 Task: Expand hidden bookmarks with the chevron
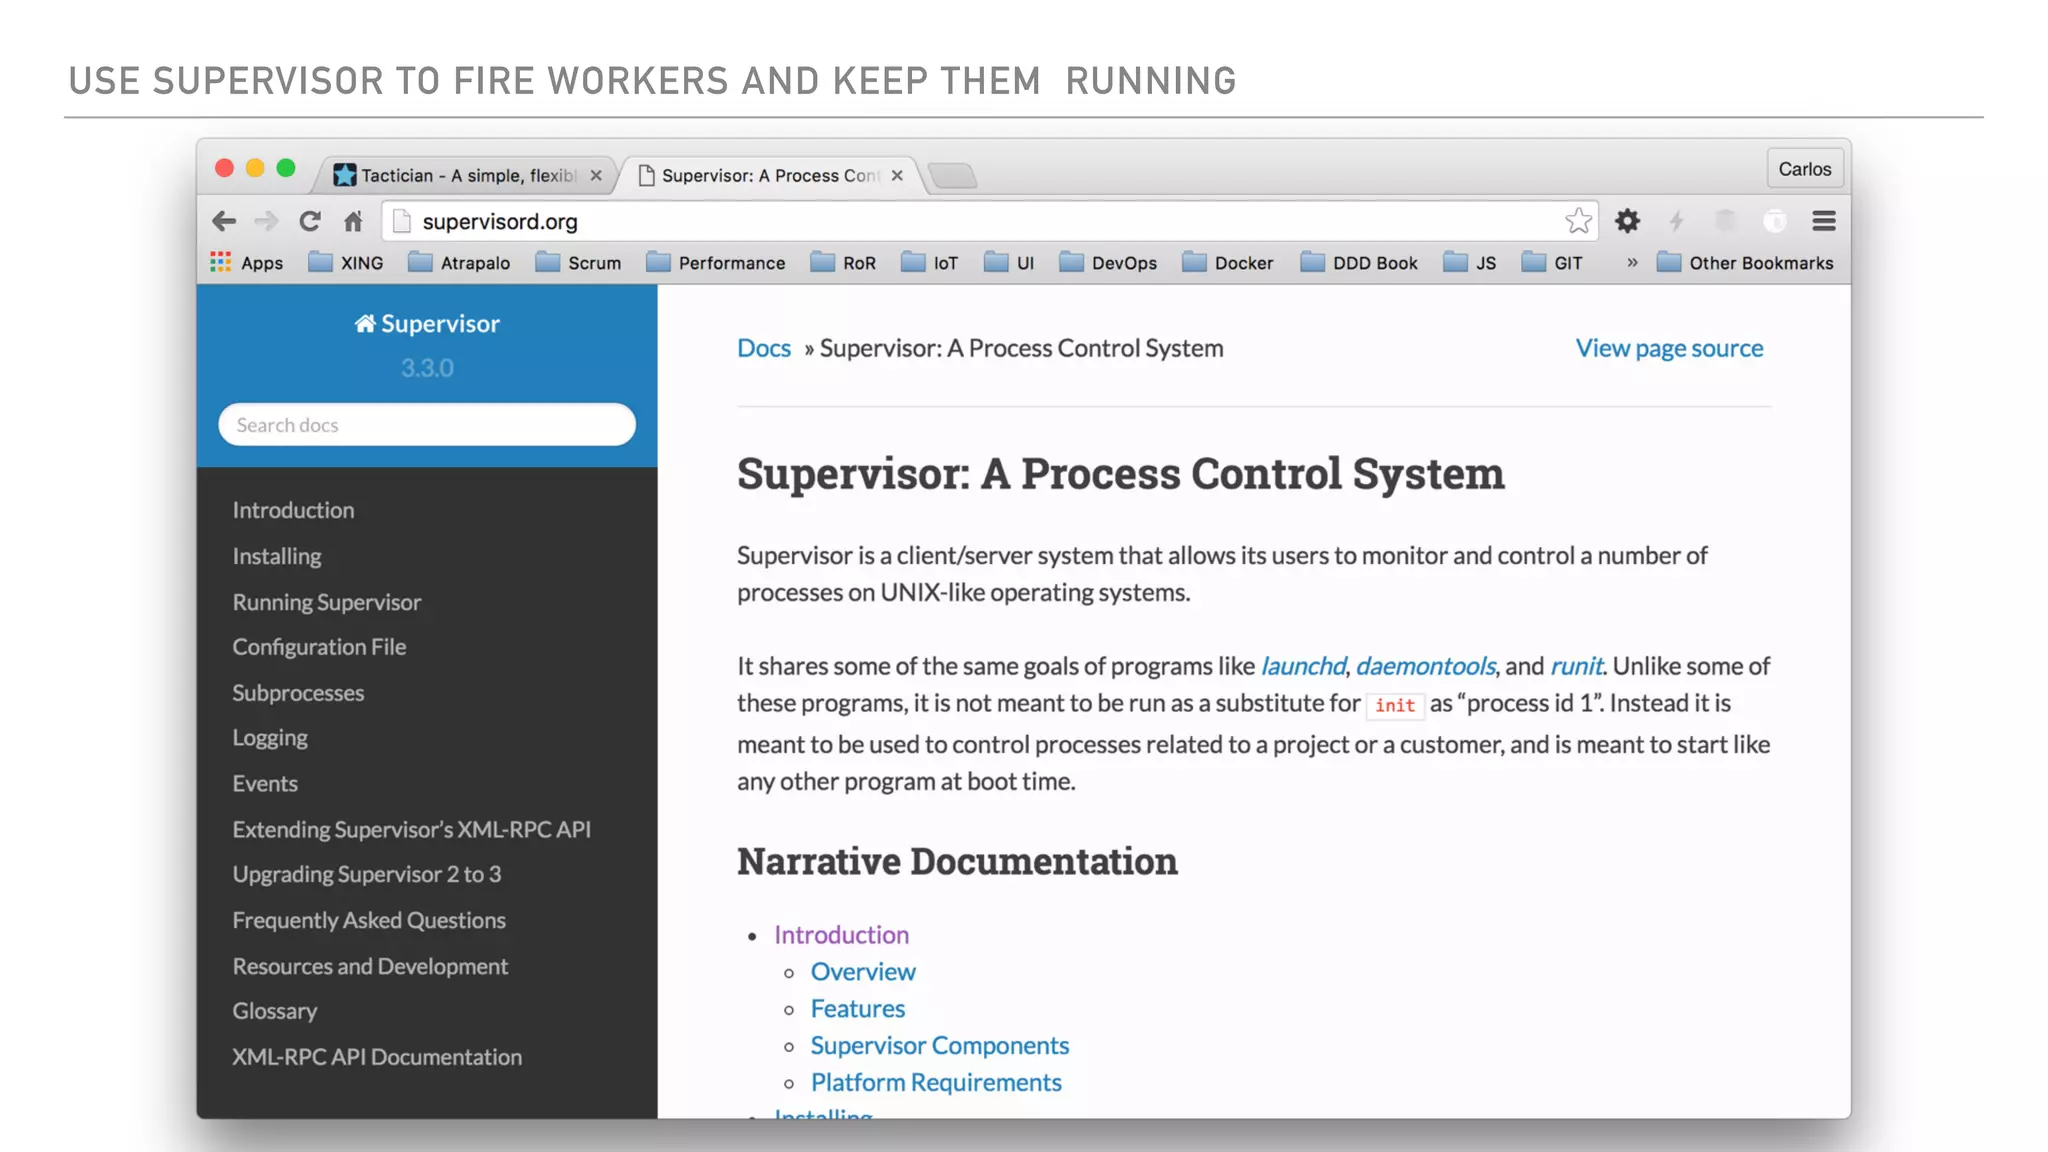[1632, 263]
